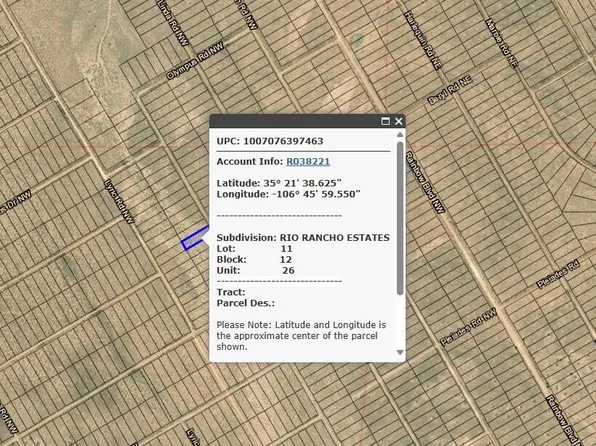Image resolution: width=596 pixels, height=446 pixels.
Task: Click the Rainbow Blvd NW label beside the popup
Action: pos(425,183)
